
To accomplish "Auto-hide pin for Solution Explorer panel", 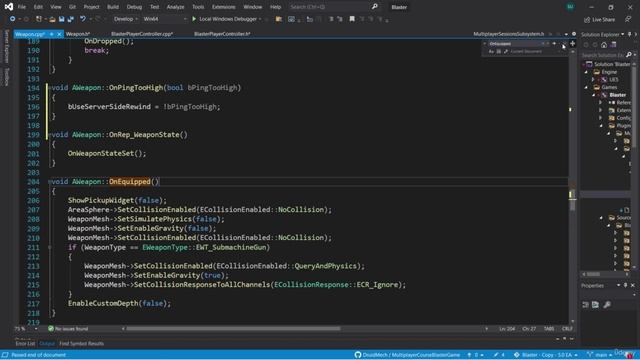I will pyautogui.click(x=629, y=34).
